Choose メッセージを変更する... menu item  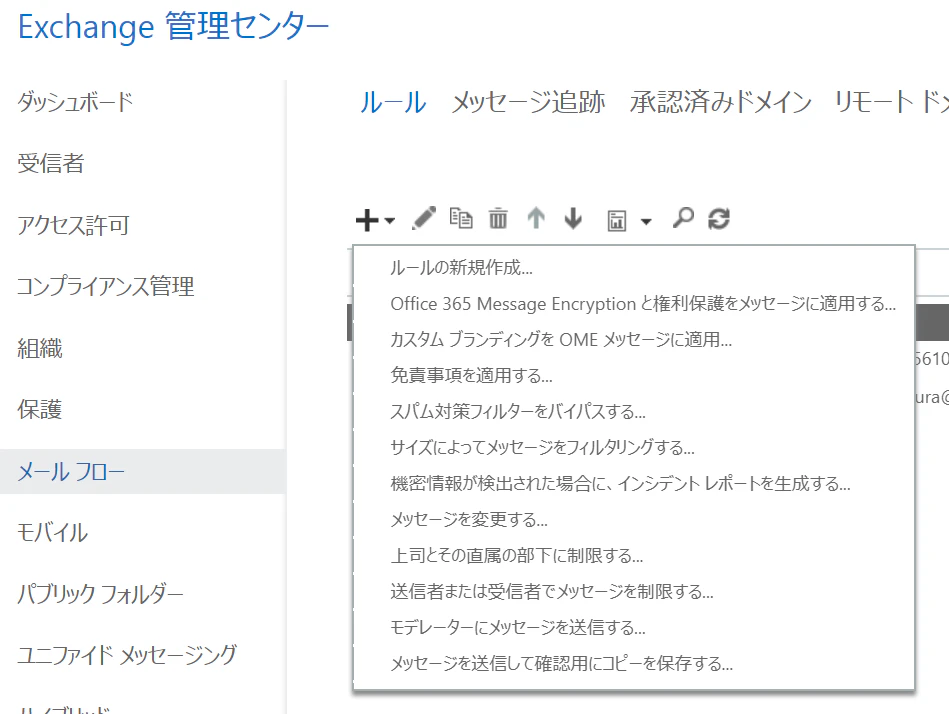tap(469, 519)
